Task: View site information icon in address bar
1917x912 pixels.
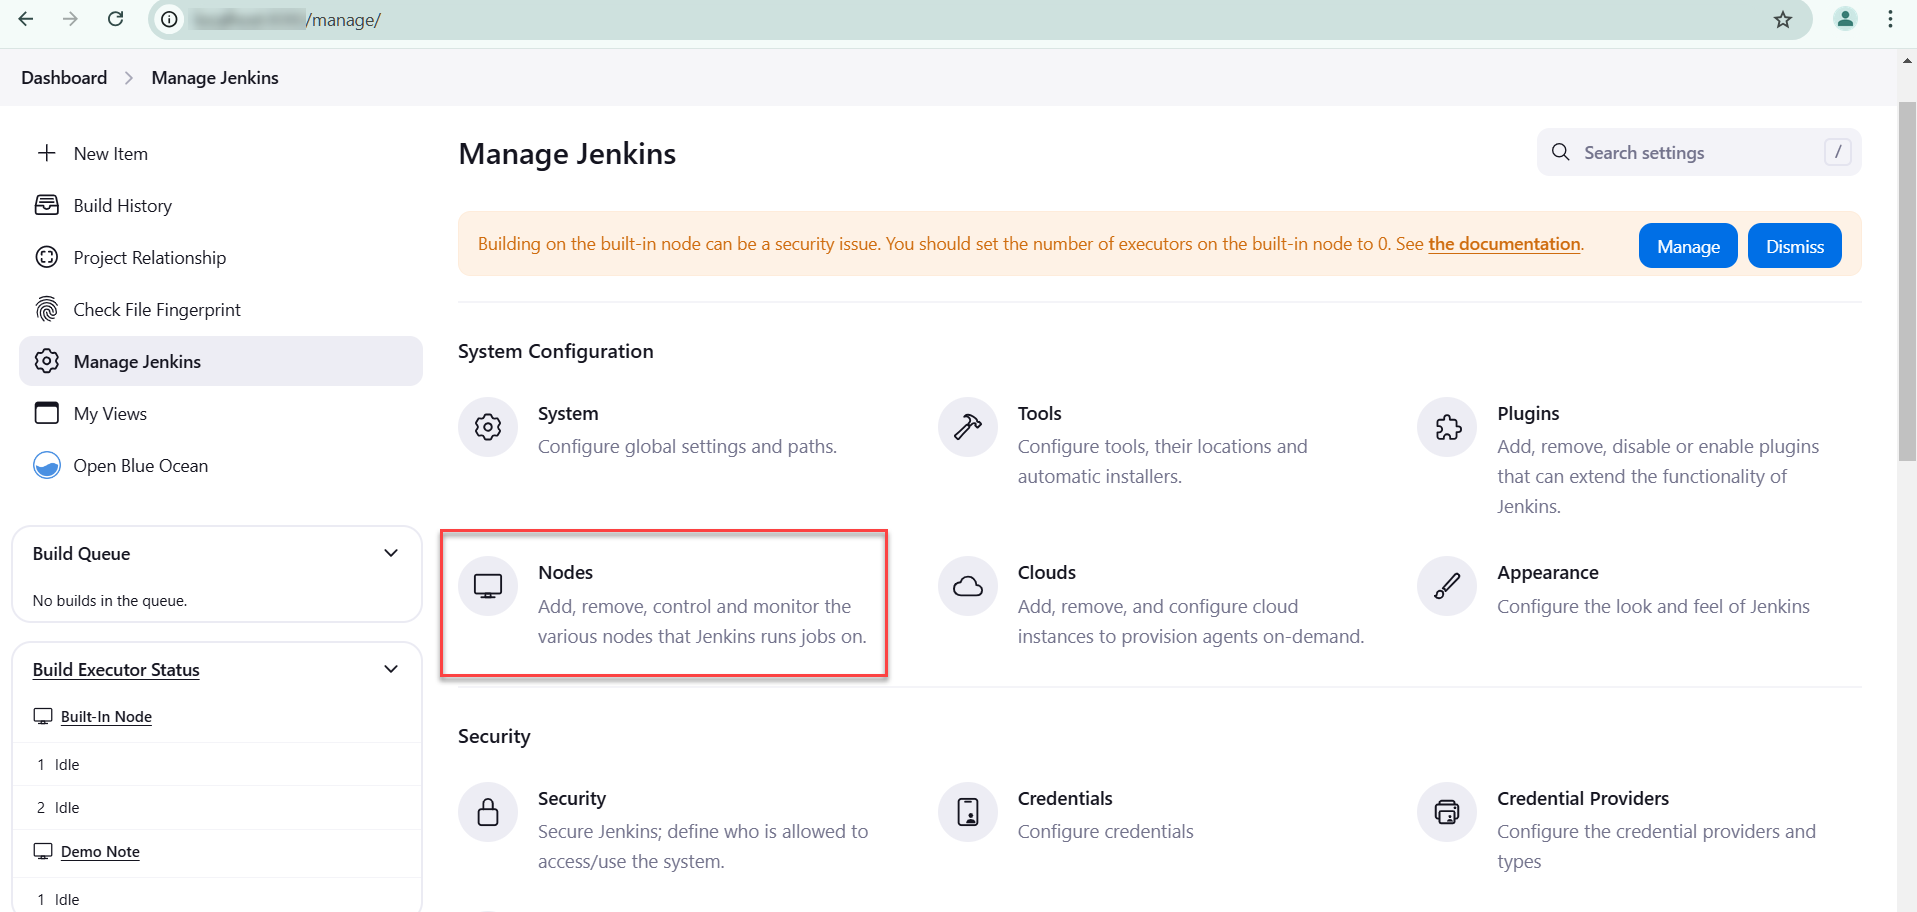Action: point(171,19)
